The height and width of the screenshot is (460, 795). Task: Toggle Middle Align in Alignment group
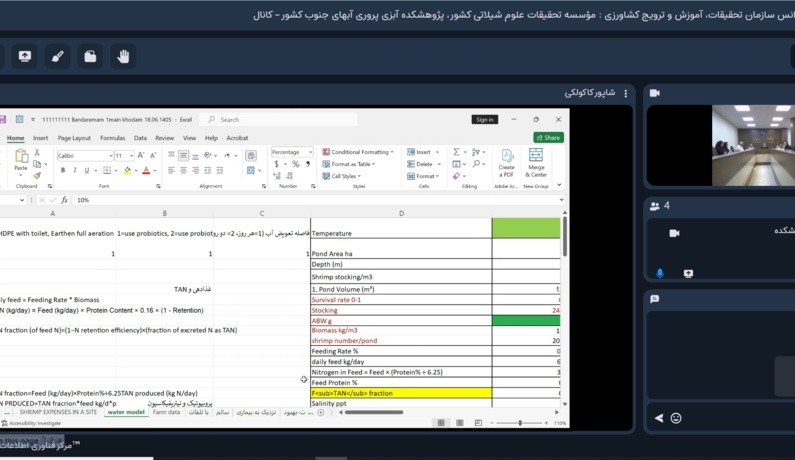tap(183, 155)
